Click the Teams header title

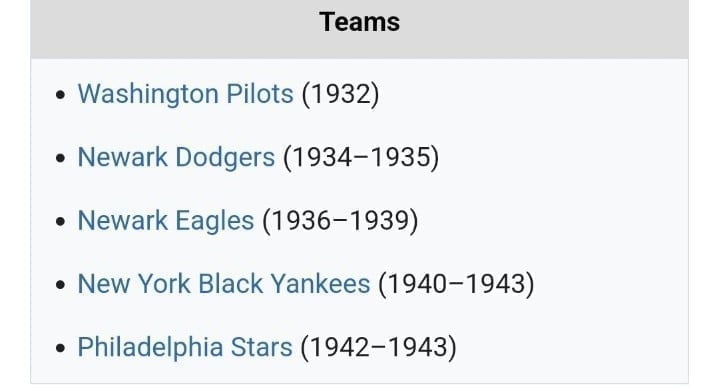pos(360,22)
